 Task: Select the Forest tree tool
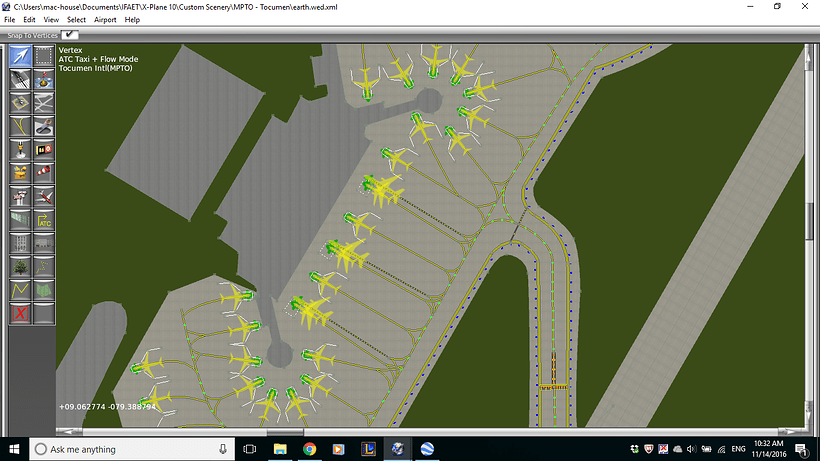click(x=20, y=267)
